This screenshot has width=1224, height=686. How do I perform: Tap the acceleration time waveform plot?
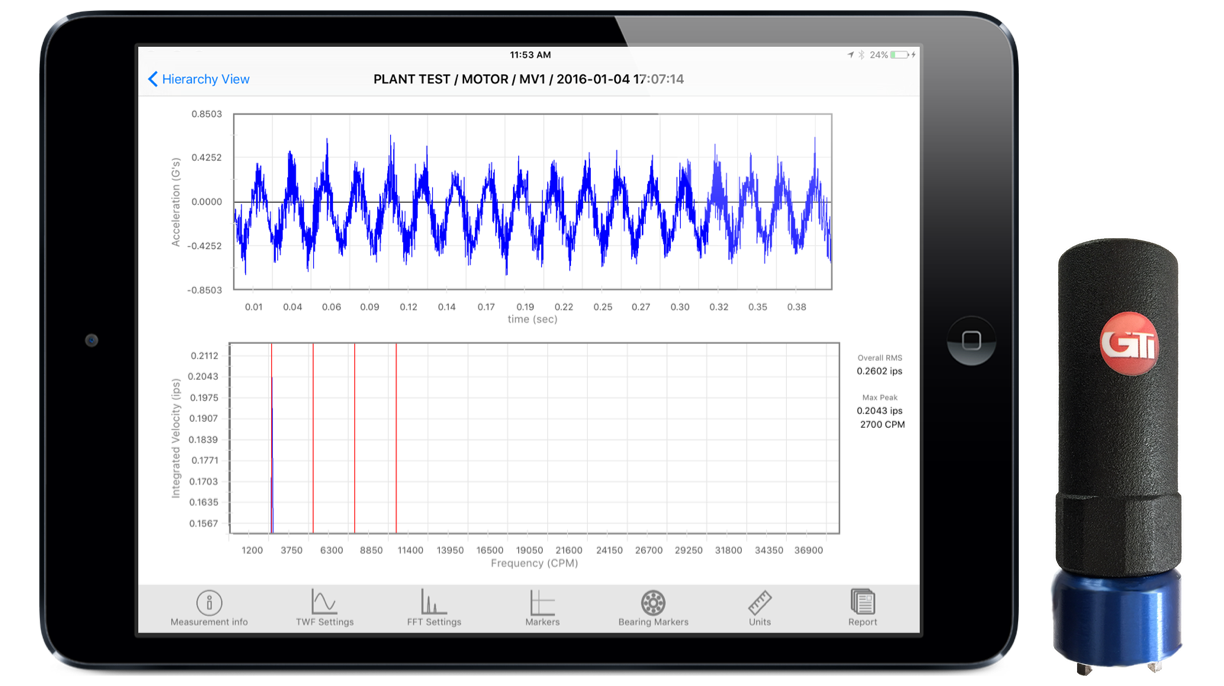coord(532,202)
